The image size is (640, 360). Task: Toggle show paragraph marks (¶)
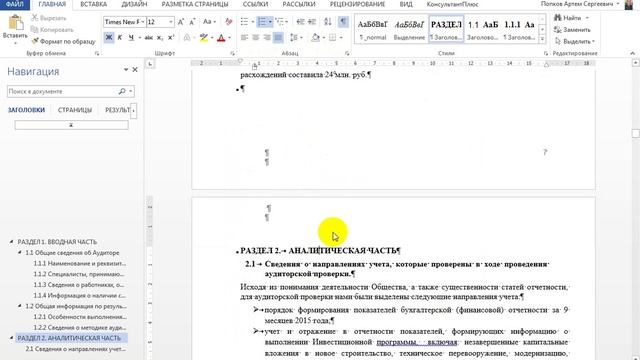(x=344, y=22)
